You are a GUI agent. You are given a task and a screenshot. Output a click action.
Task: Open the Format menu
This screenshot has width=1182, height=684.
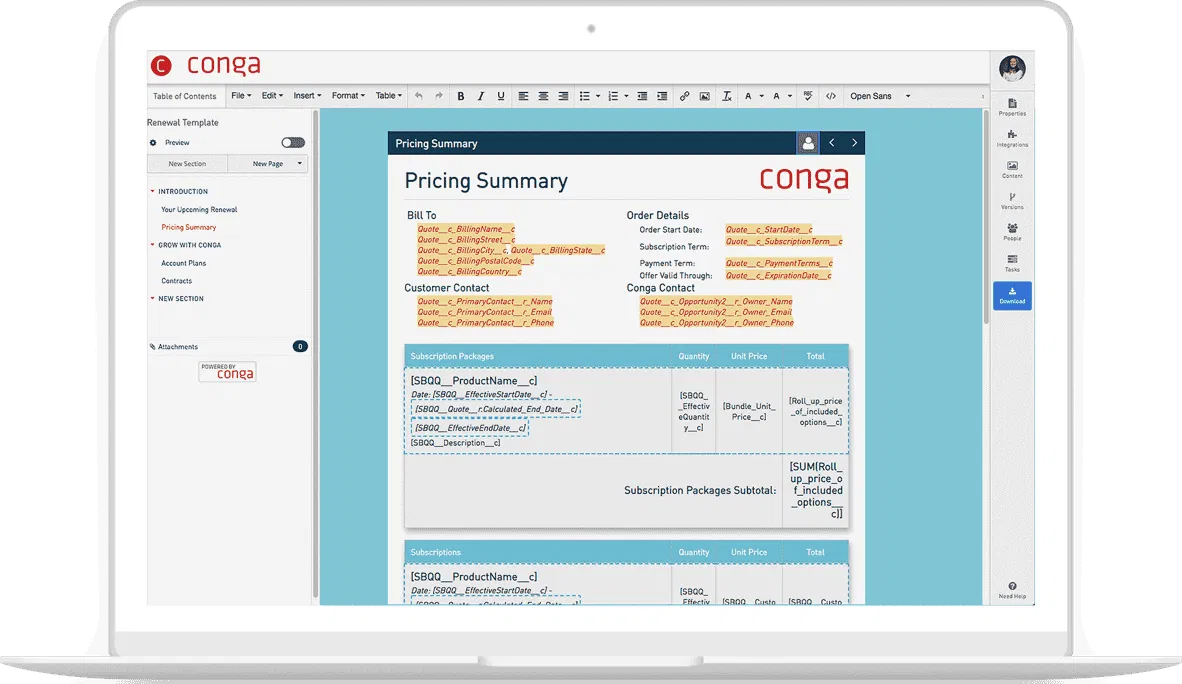click(x=348, y=96)
